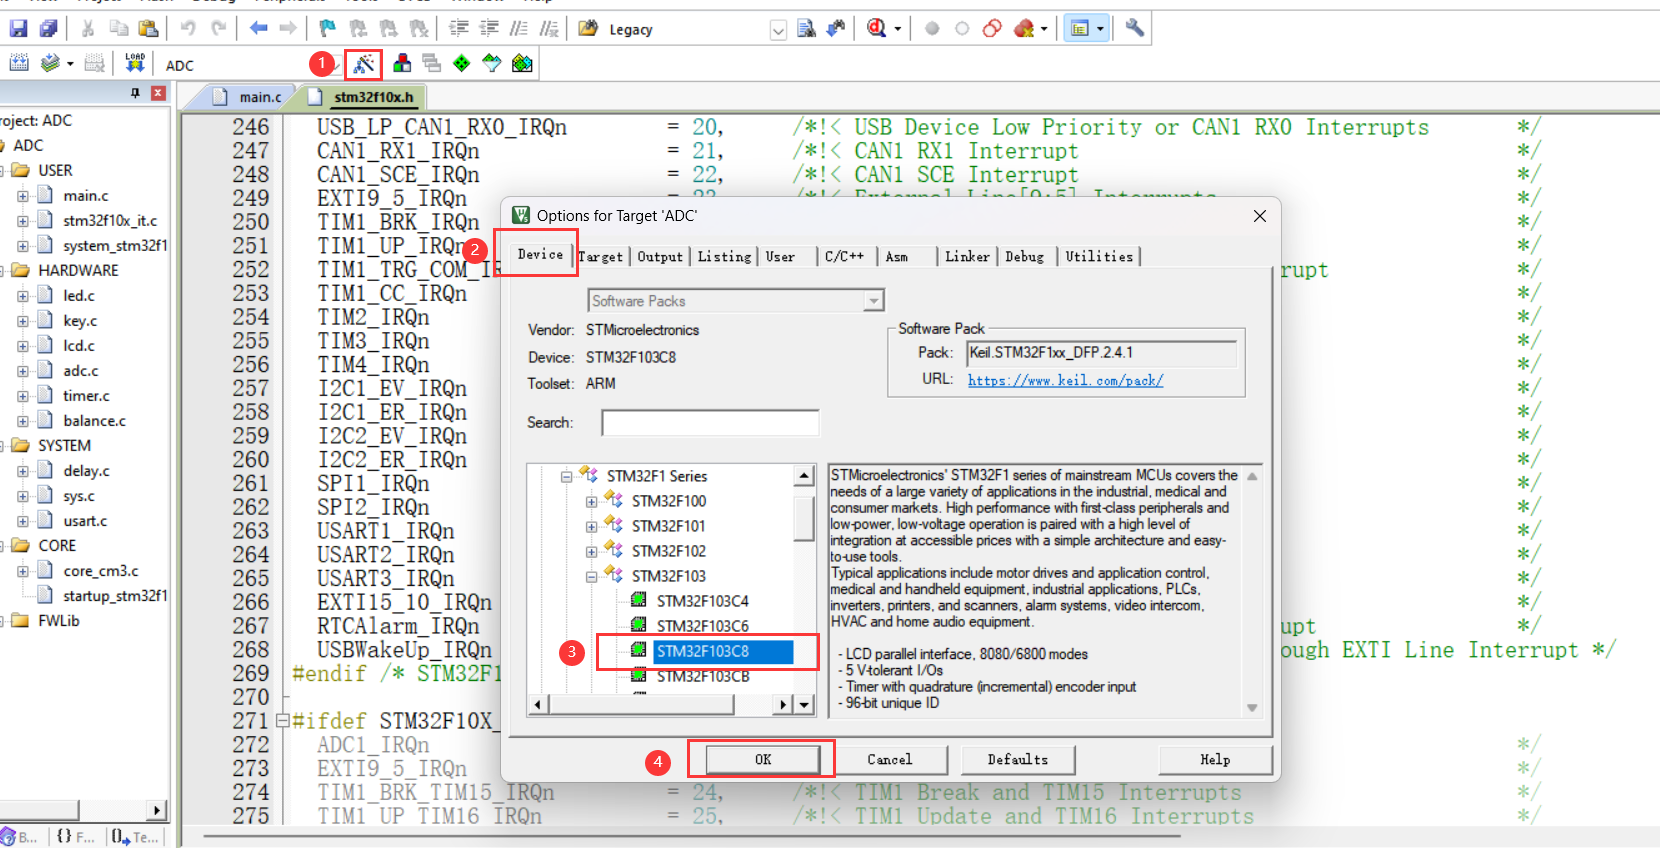This screenshot has height=848, width=1660.
Task: Expand adc.c in project tree
Action: pyautogui.click(x=22, y=371)
